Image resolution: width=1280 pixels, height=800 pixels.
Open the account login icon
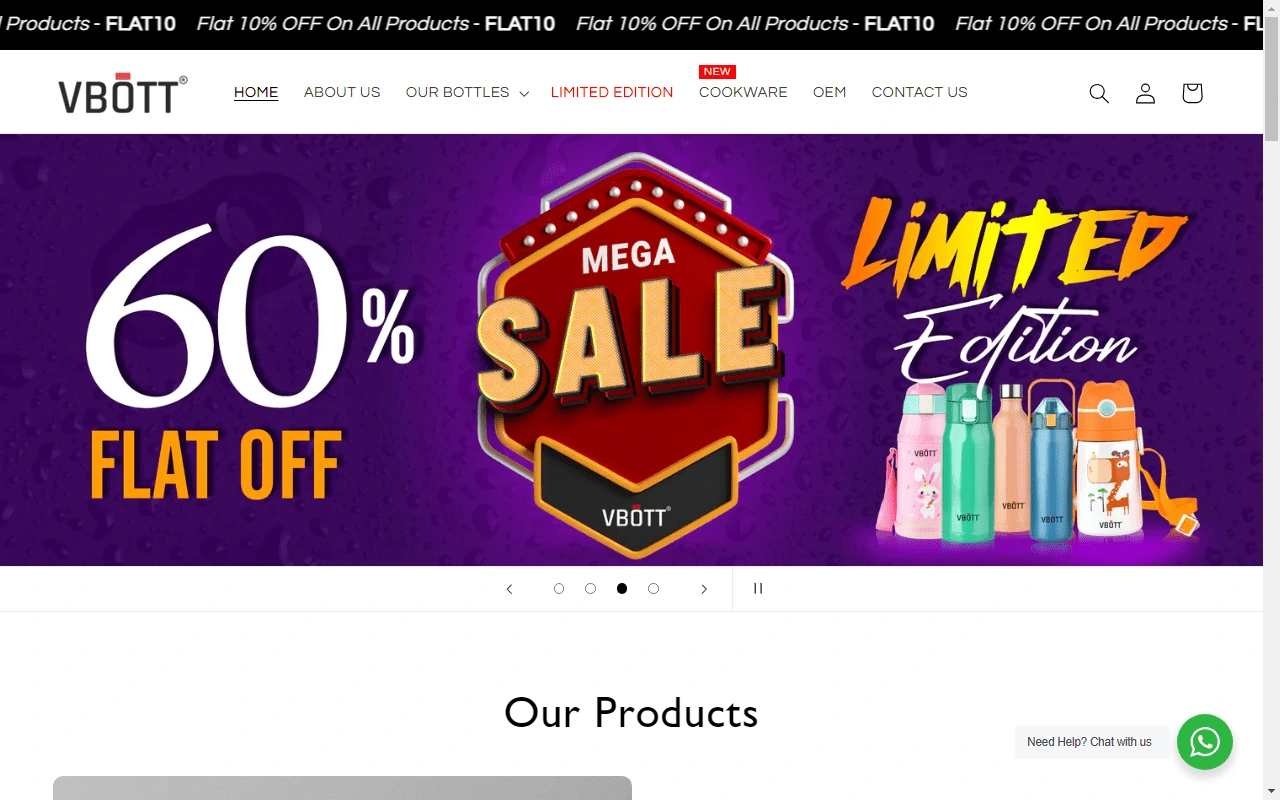[1145, 93]
